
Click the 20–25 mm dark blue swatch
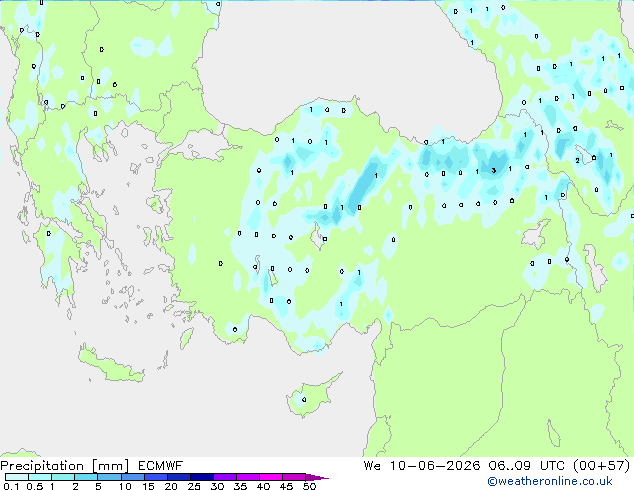178,477
